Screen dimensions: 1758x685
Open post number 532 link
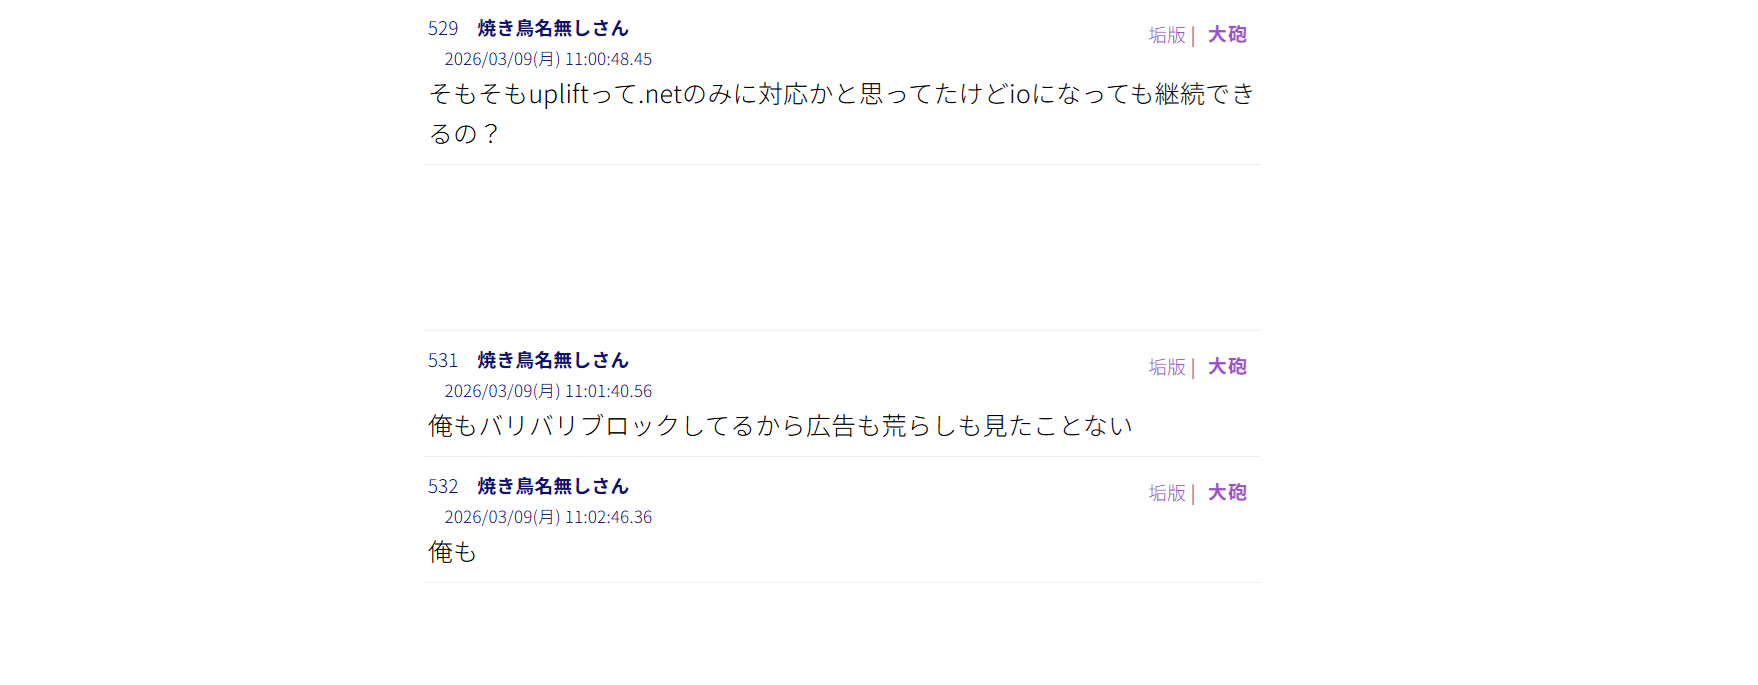point(443,487)
